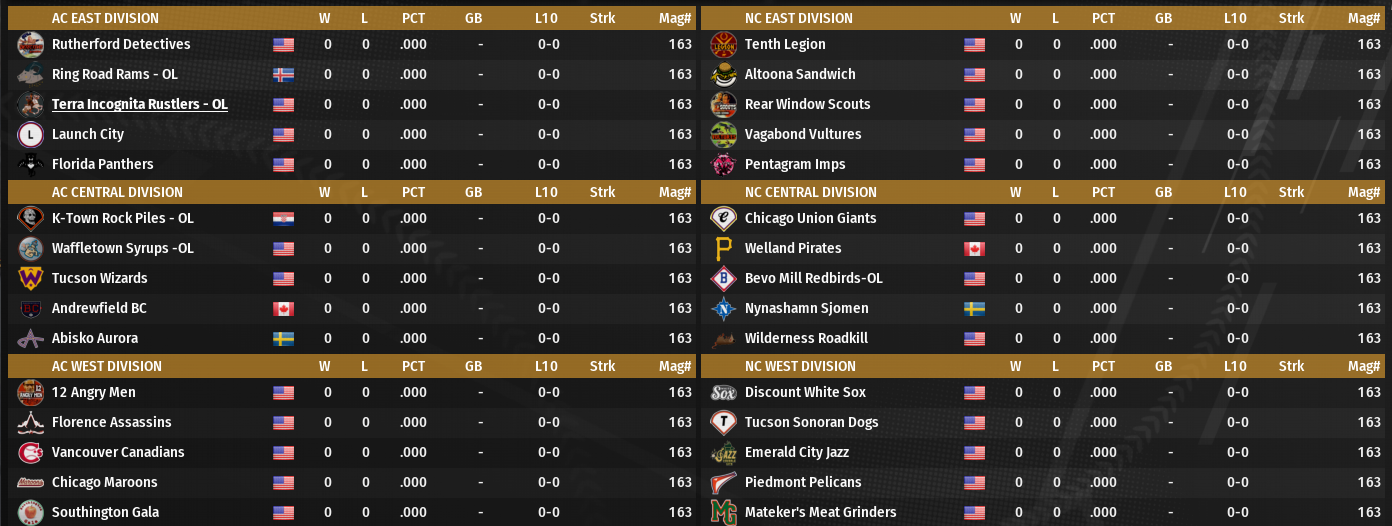
Task: Click the Chicago Union Giants logo
Action: pos(723,219)
